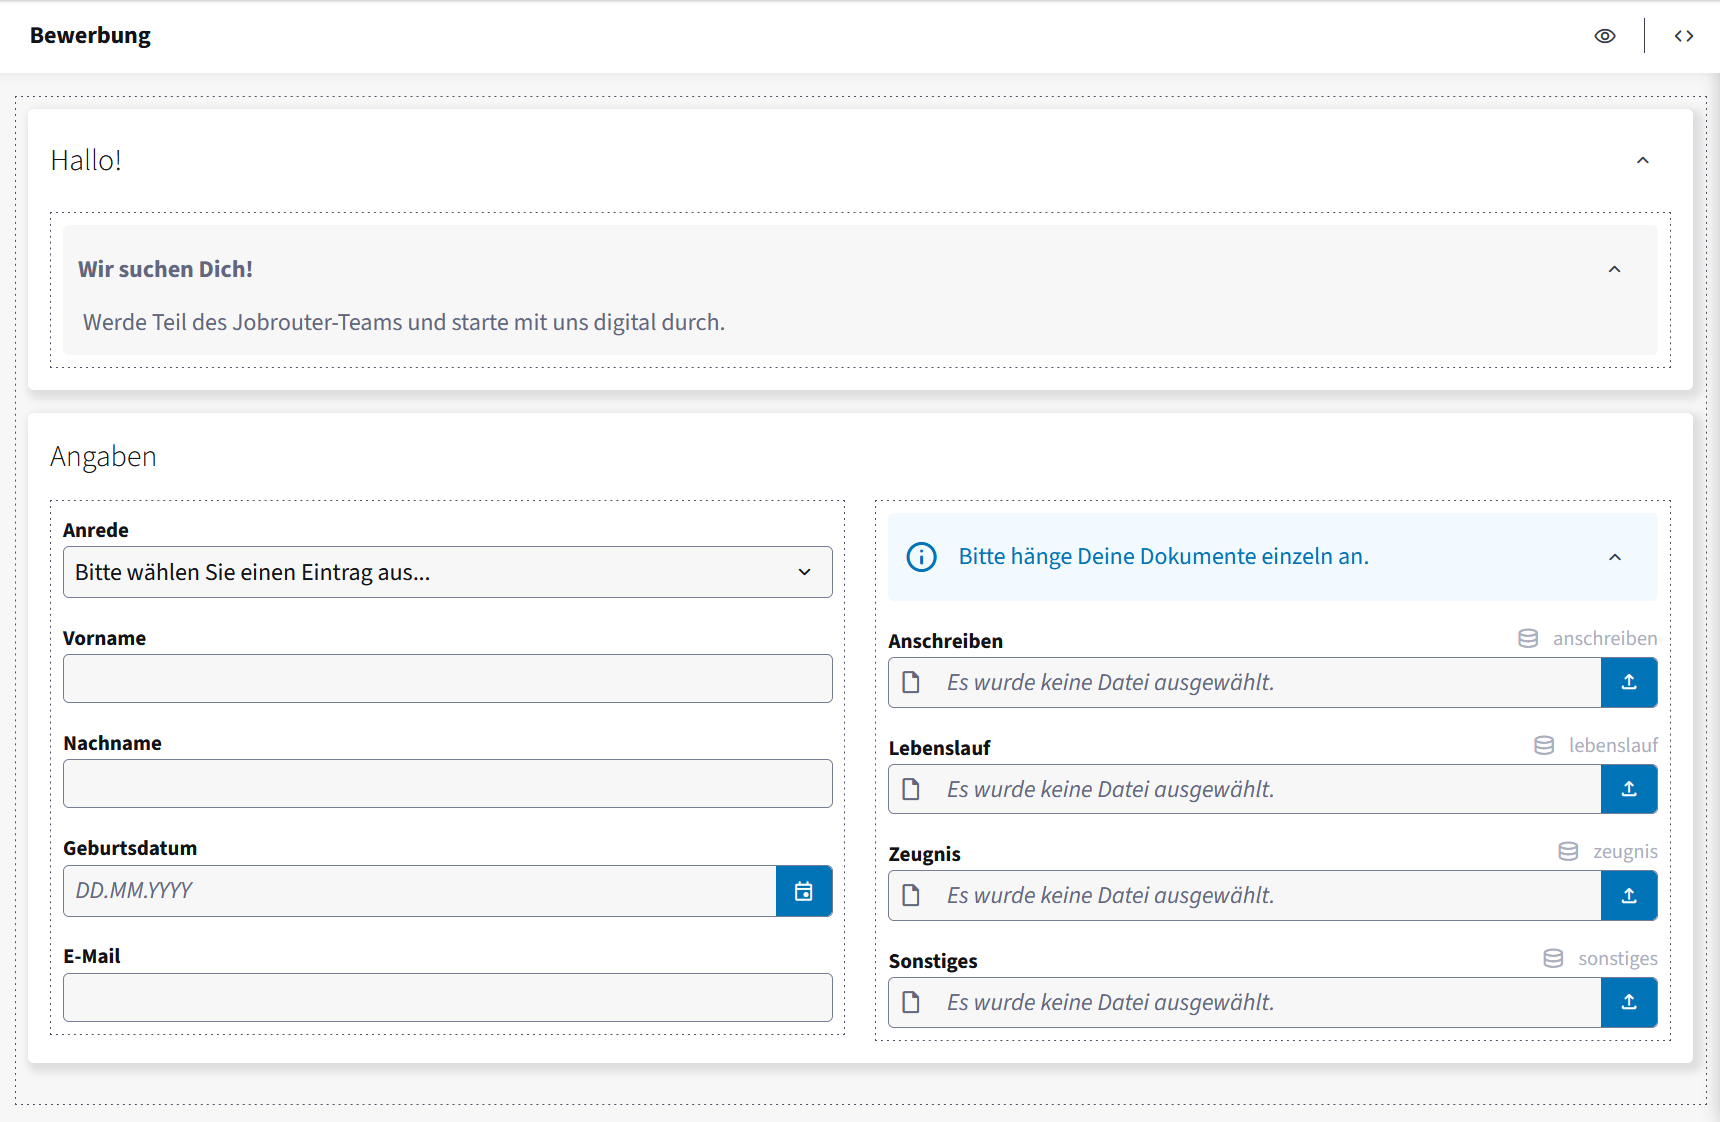
Task: Collapse the Wir suchen Dich! panel
Action: pyautogui.click(x=1614, y=269)
